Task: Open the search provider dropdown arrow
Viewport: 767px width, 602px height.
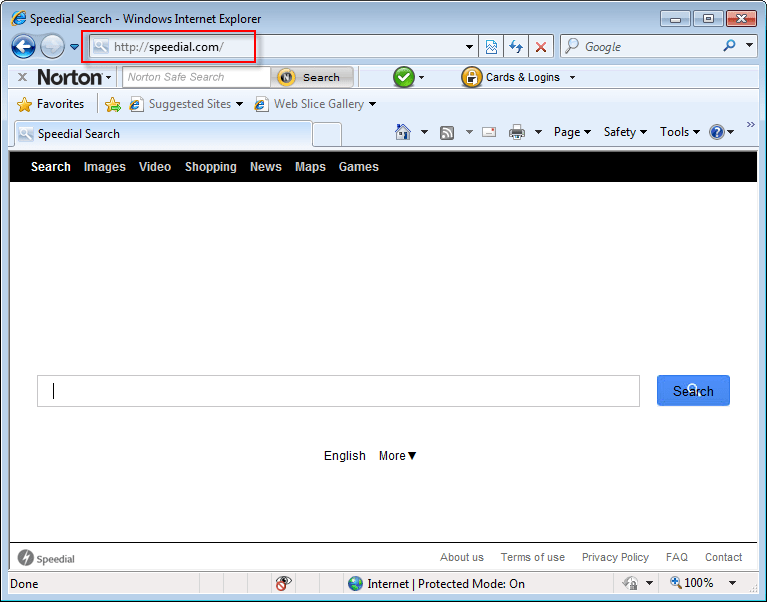Action: point(749,45)
